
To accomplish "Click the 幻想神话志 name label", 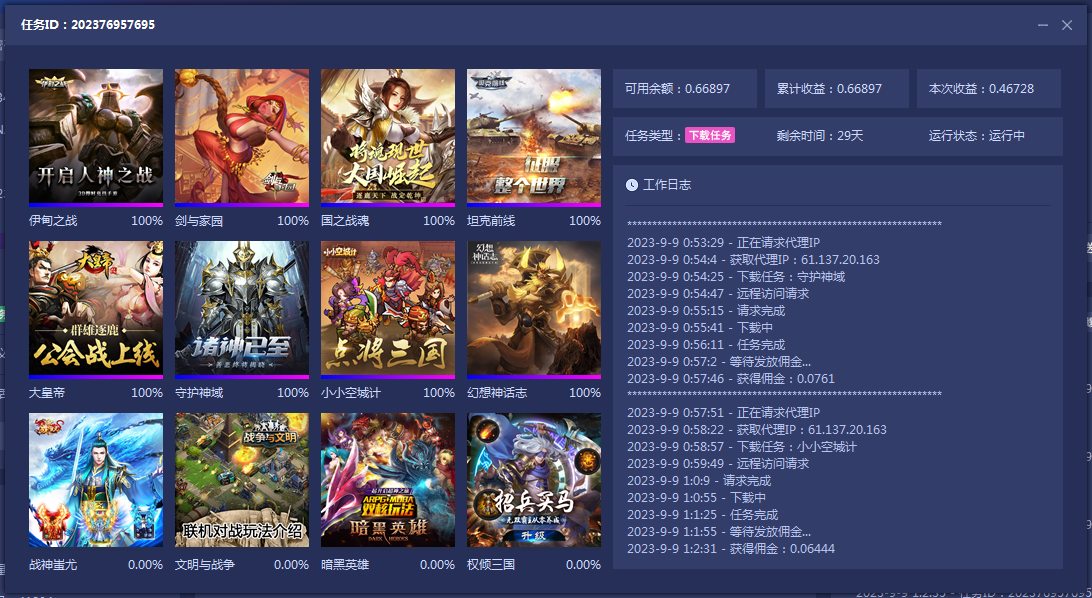I will [x=497, y=393].
